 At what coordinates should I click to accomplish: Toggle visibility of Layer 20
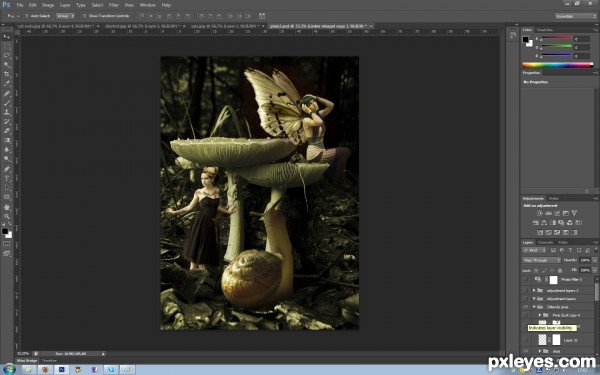click(526, 339)
